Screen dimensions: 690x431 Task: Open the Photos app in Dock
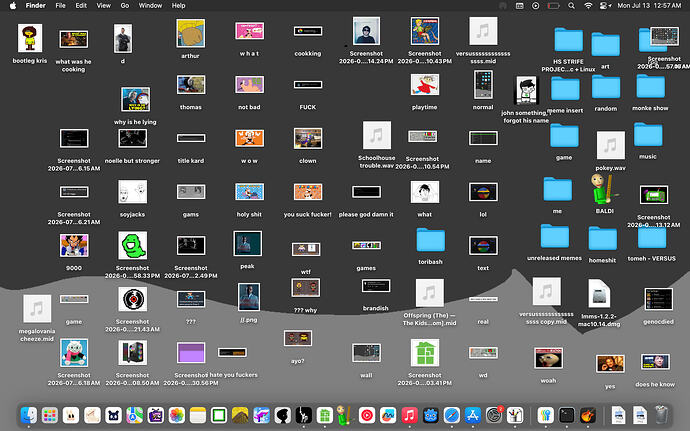point(177,415)
